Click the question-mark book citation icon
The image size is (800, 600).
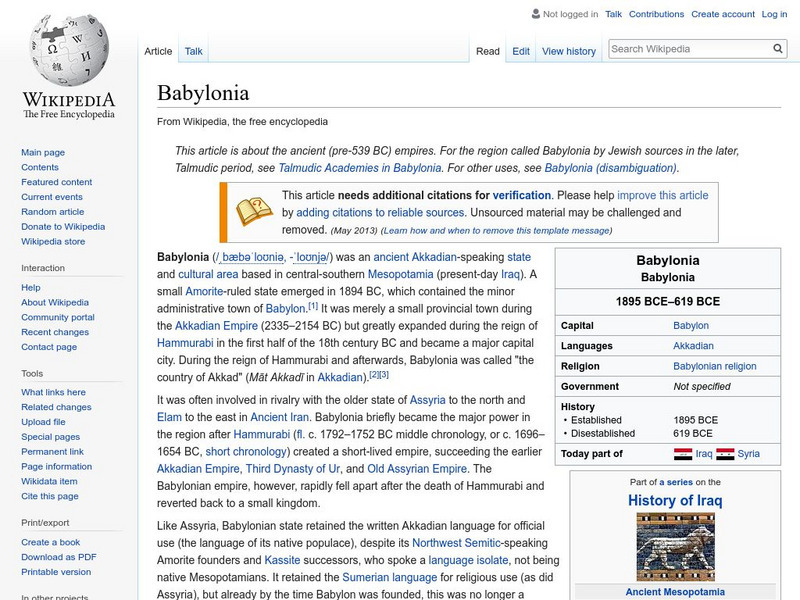click(254, 211)
